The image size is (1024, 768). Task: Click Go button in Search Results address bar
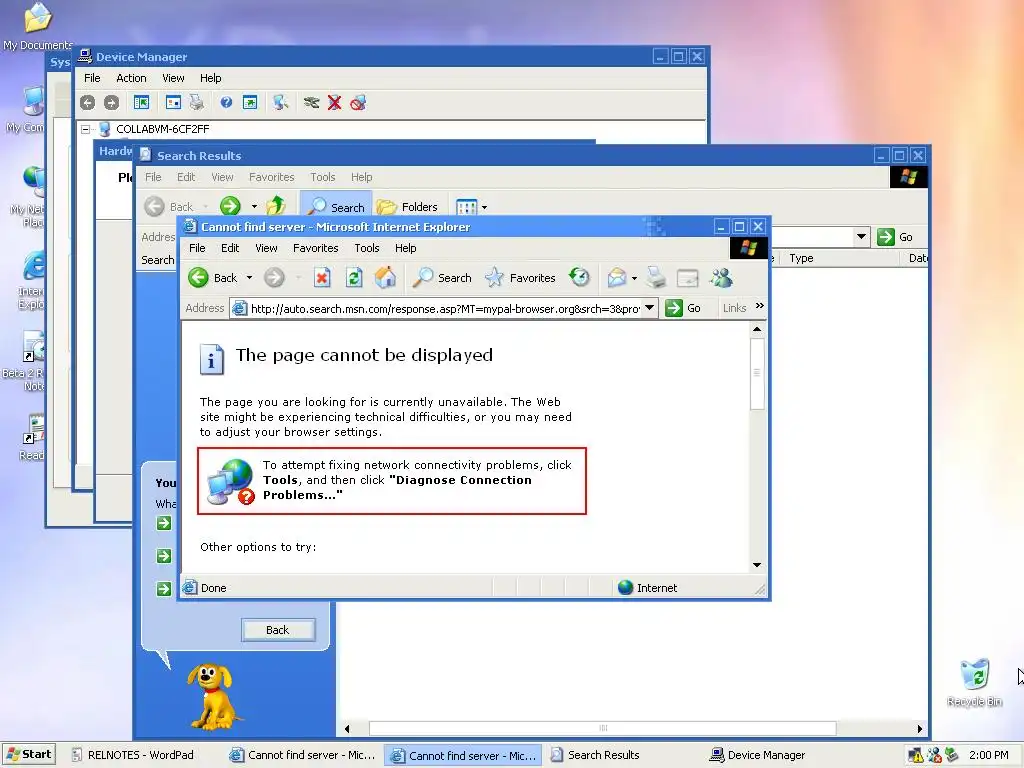pos(895,236)
